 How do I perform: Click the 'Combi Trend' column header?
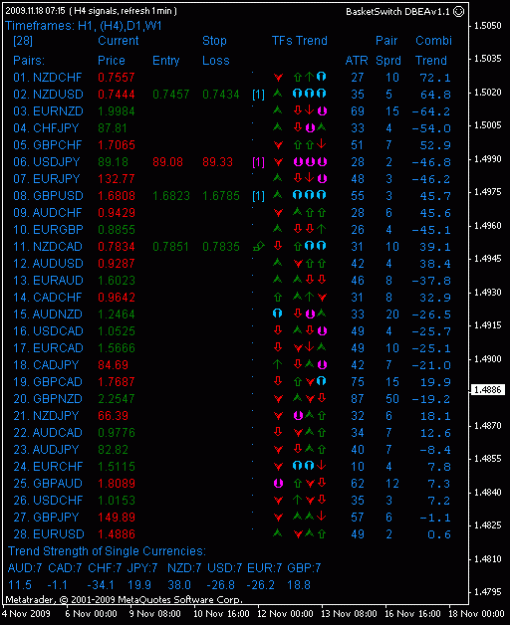(433, 51)
